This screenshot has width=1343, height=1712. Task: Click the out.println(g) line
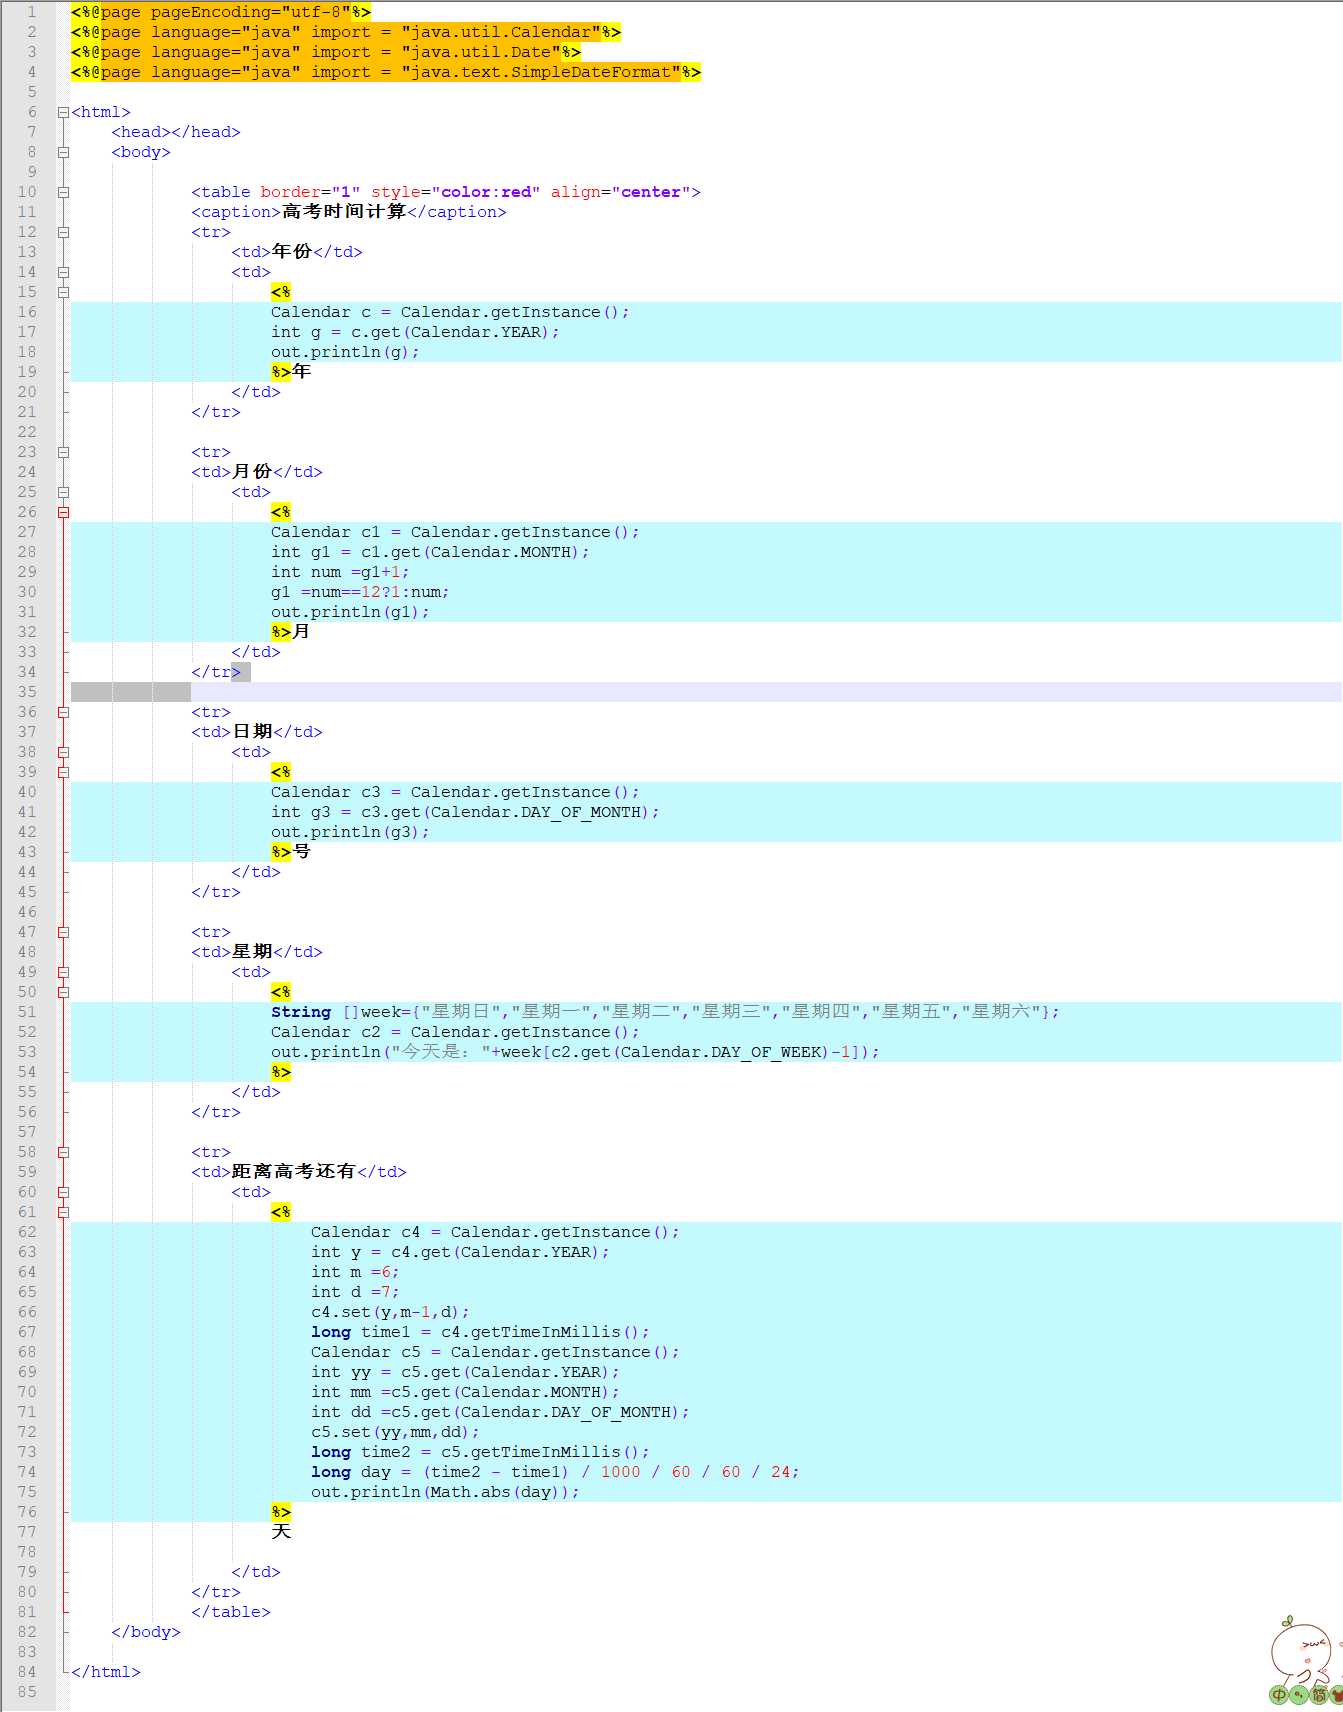point(346,352)
